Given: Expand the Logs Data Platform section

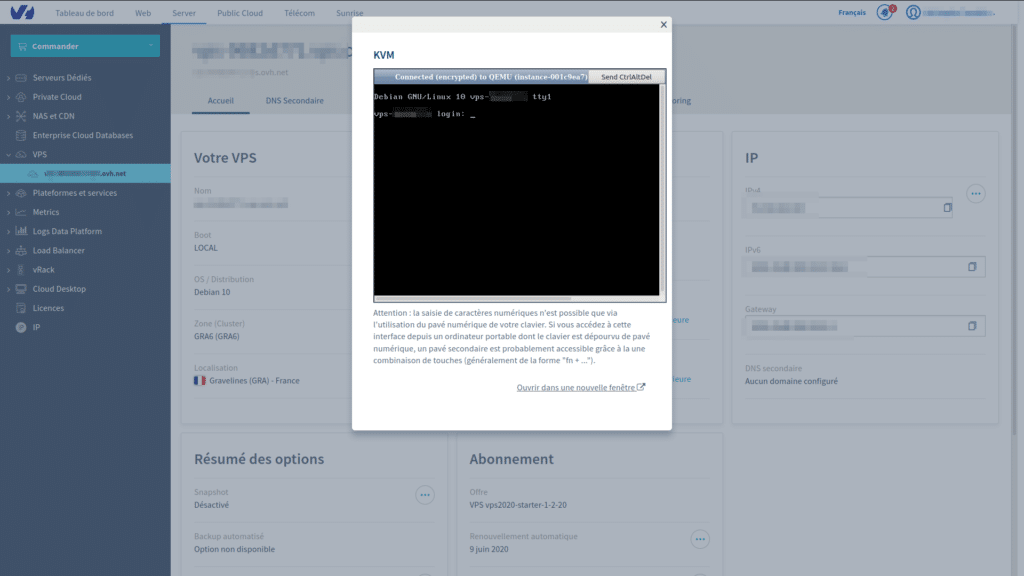Looking at the screenshot, I should click(8, 231).
